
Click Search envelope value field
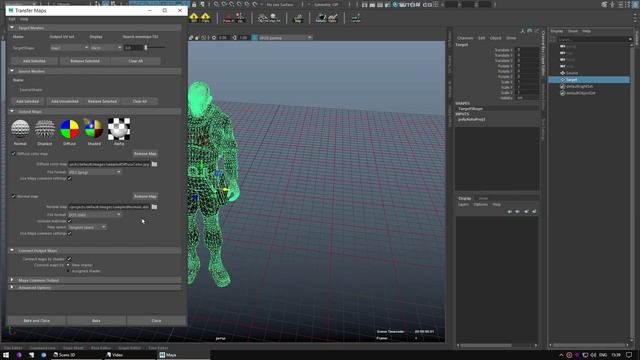133,48
